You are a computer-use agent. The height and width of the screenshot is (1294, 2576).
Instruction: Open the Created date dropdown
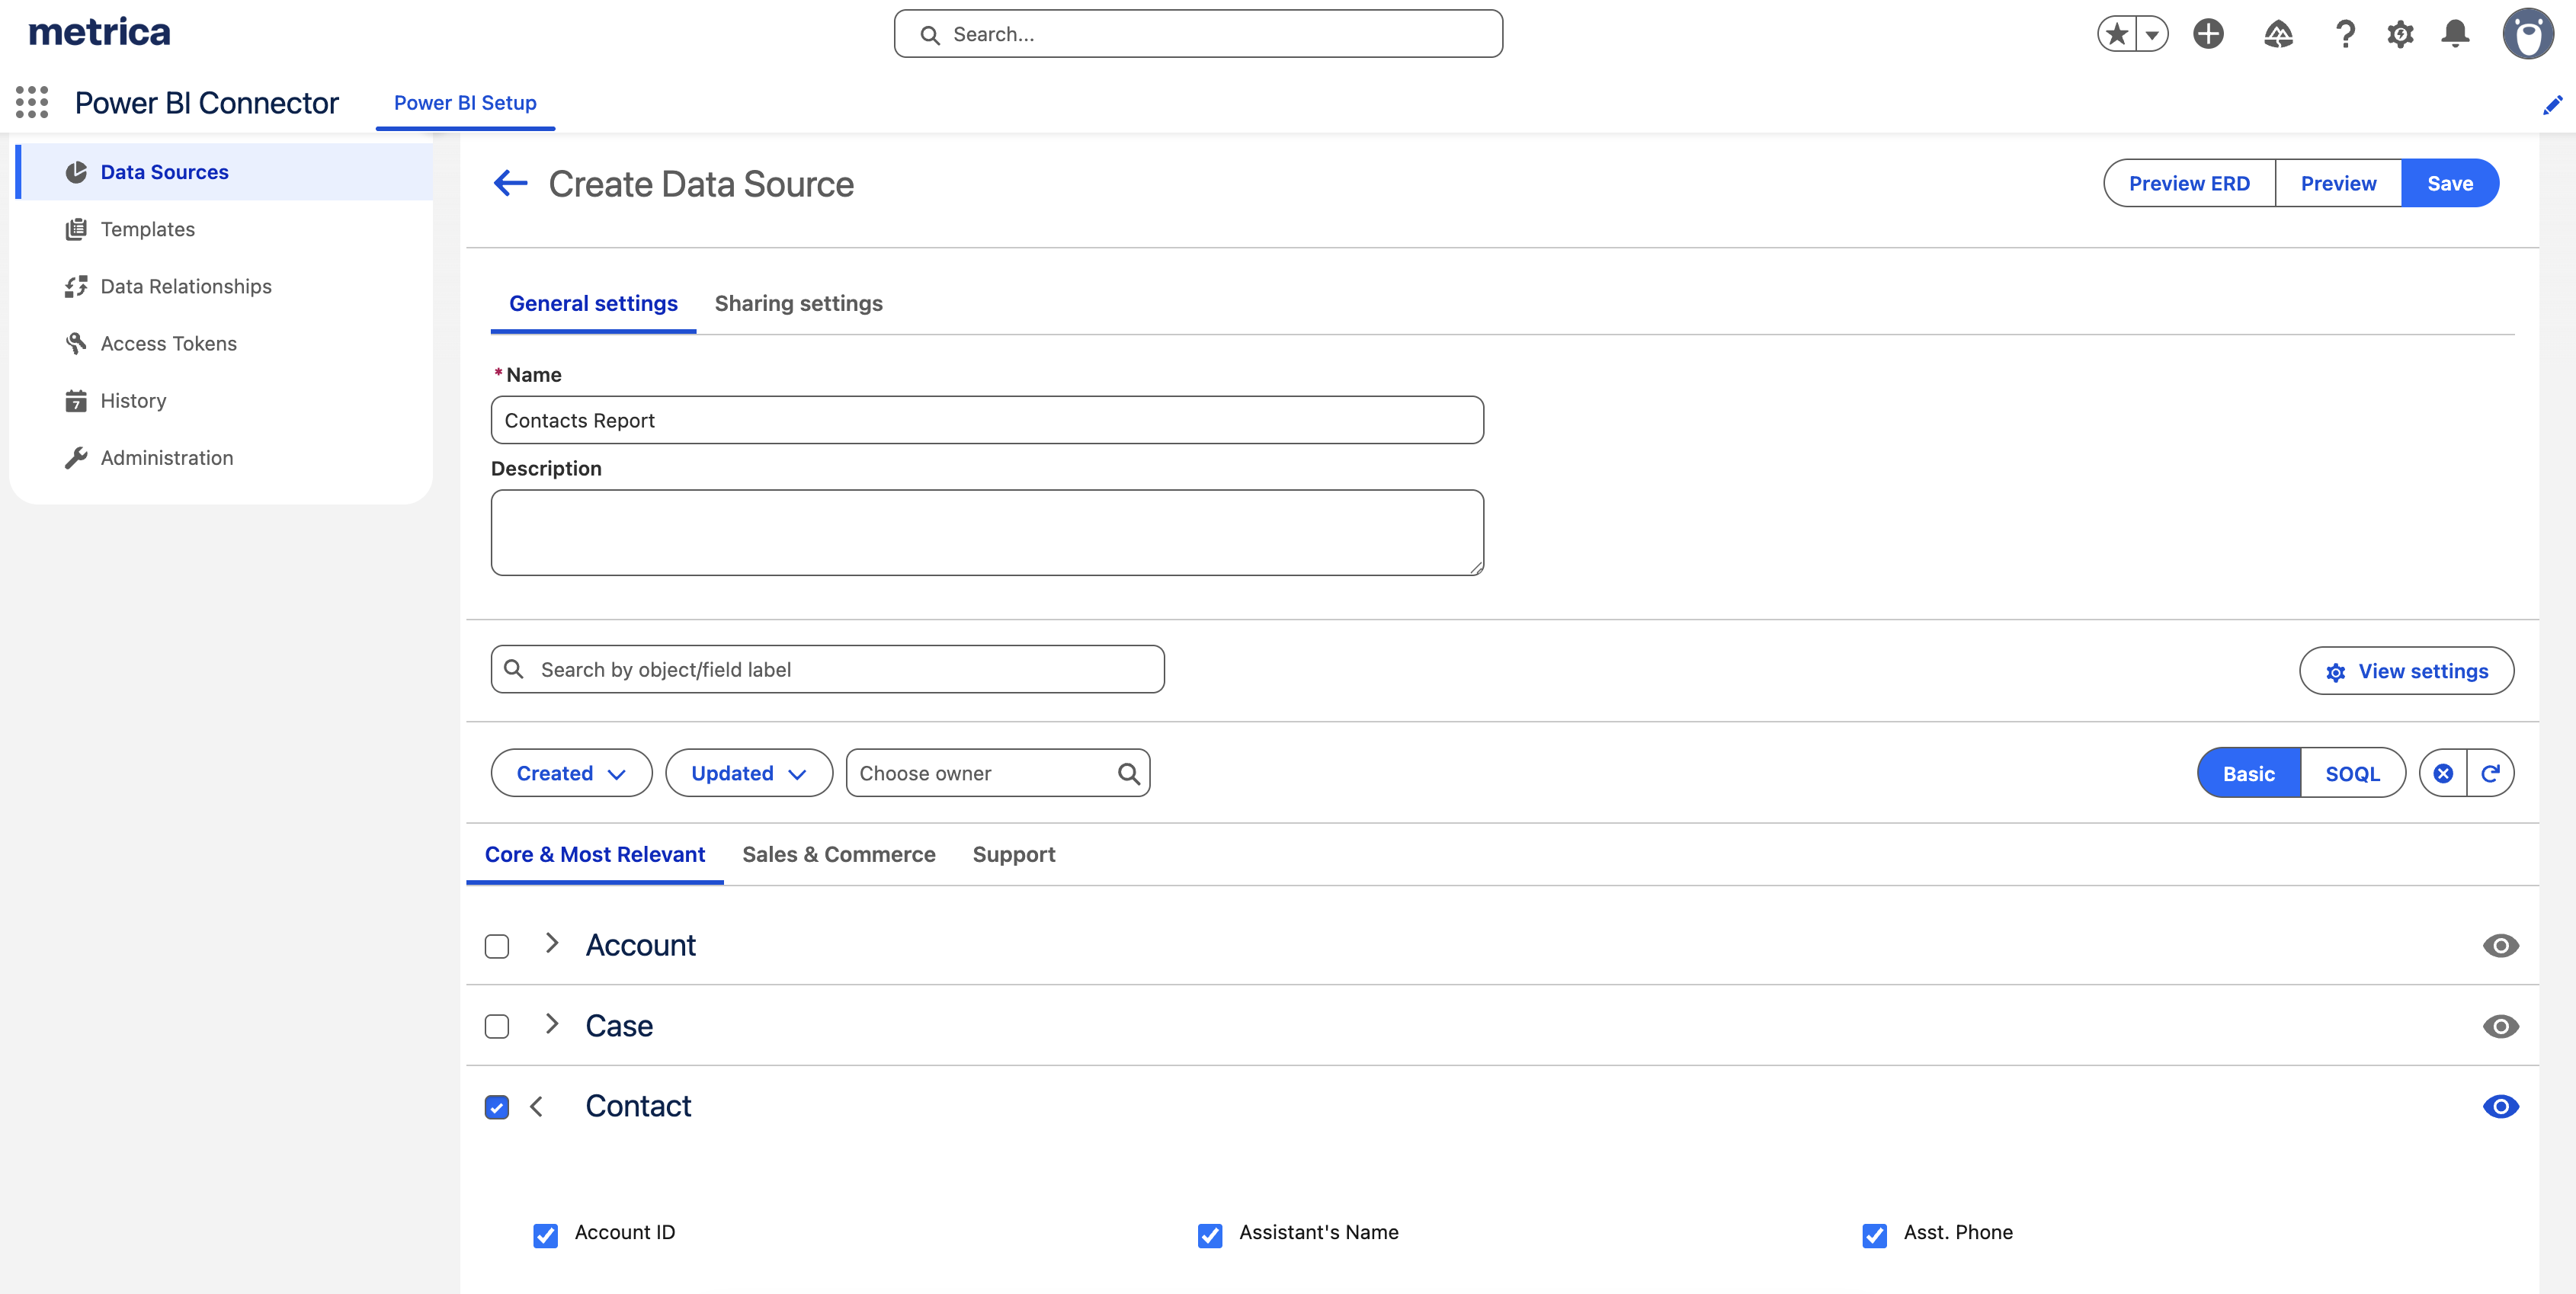point(571,773)
